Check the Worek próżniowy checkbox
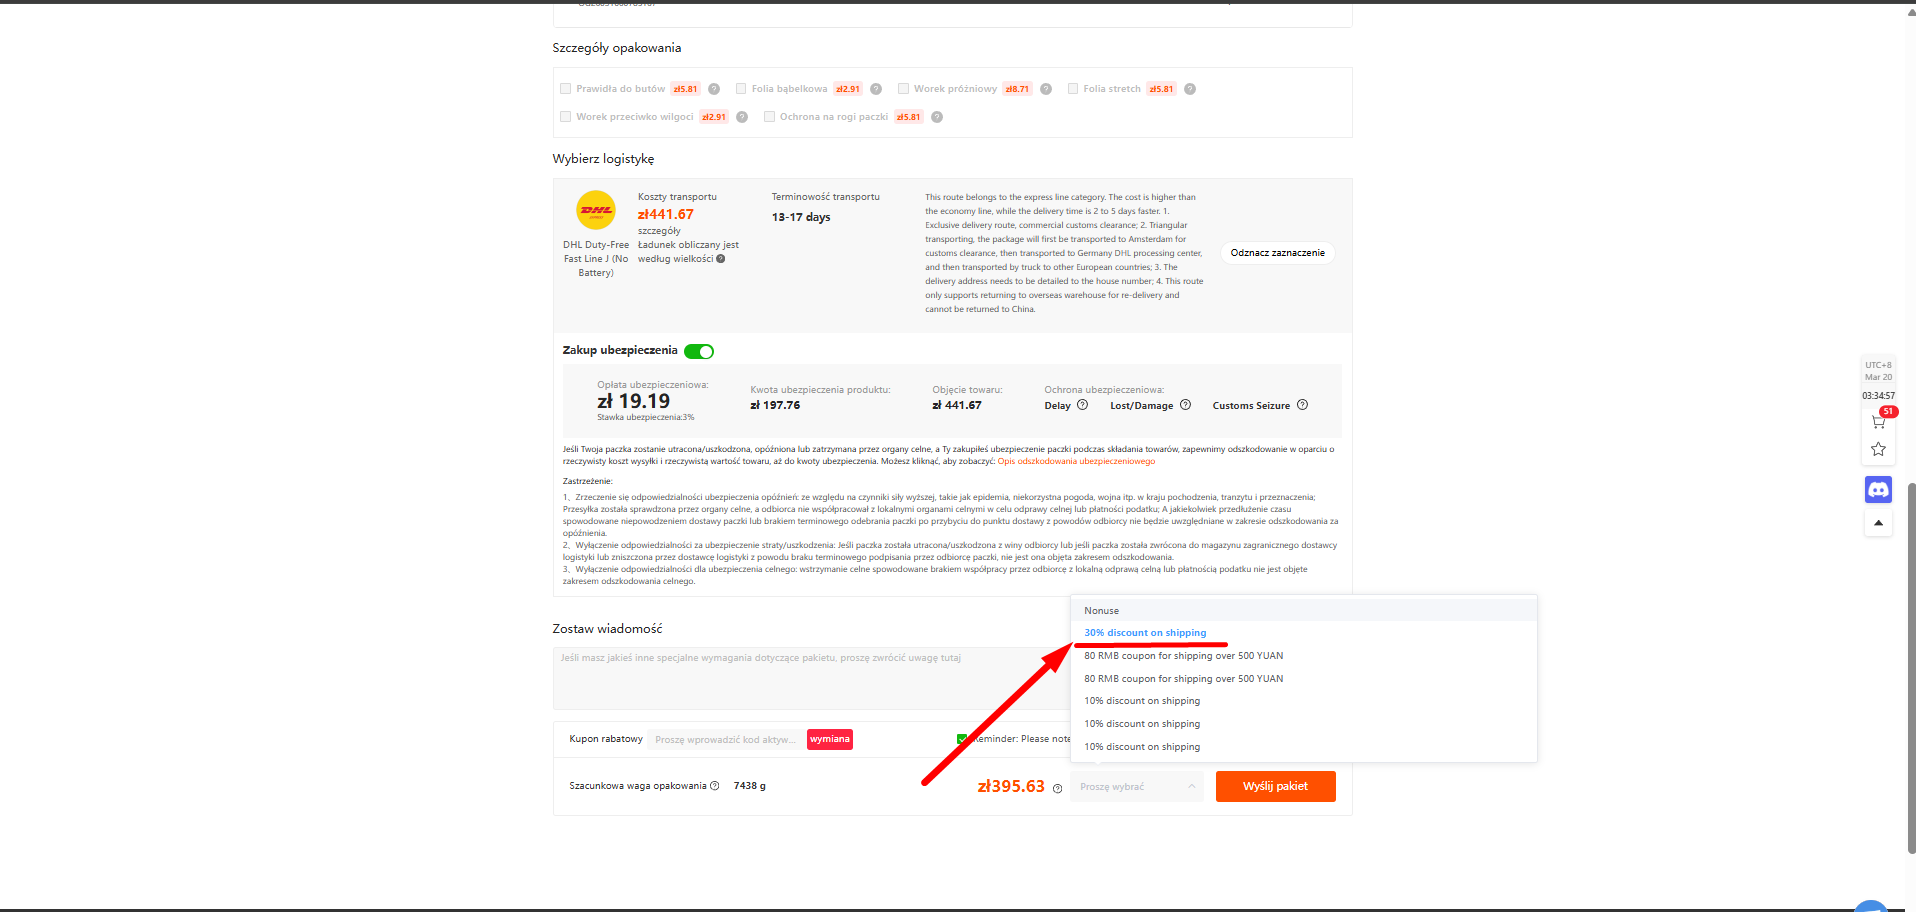The image size is (1916, 912). point(903,89)
